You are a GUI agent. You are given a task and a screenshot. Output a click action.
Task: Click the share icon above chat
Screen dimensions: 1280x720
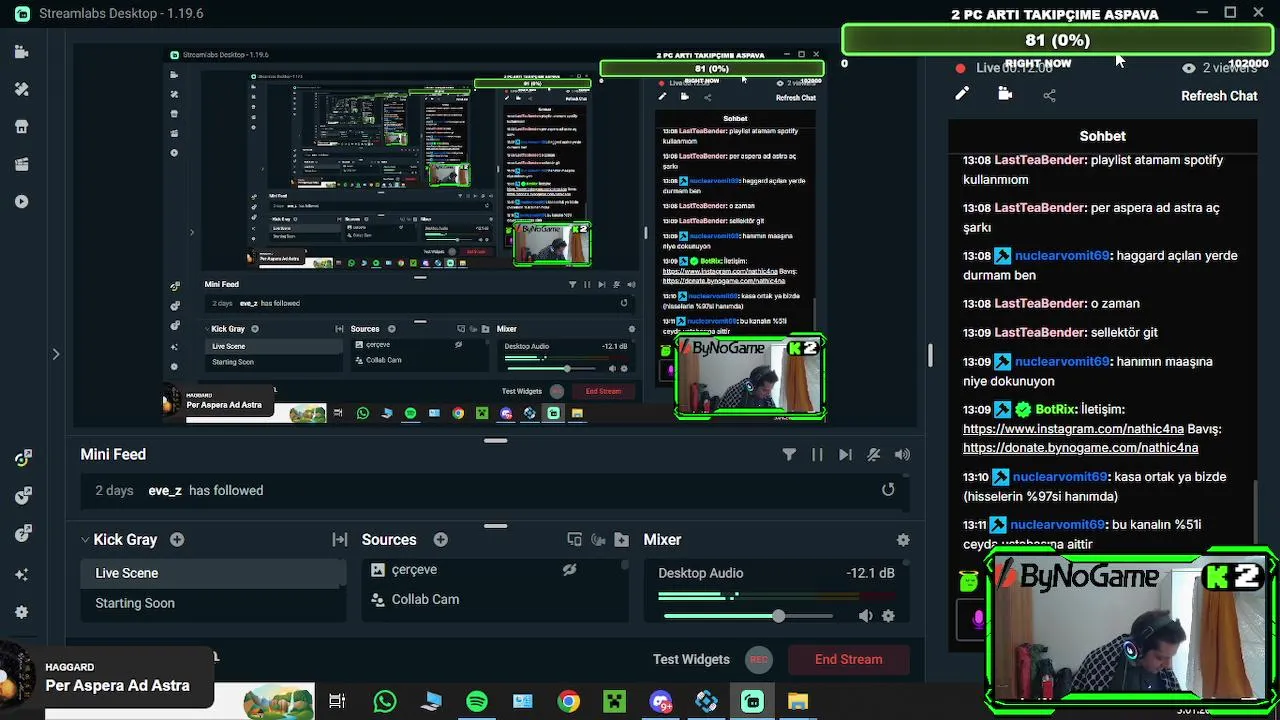pyautogui.click(x=1049, y=95)
